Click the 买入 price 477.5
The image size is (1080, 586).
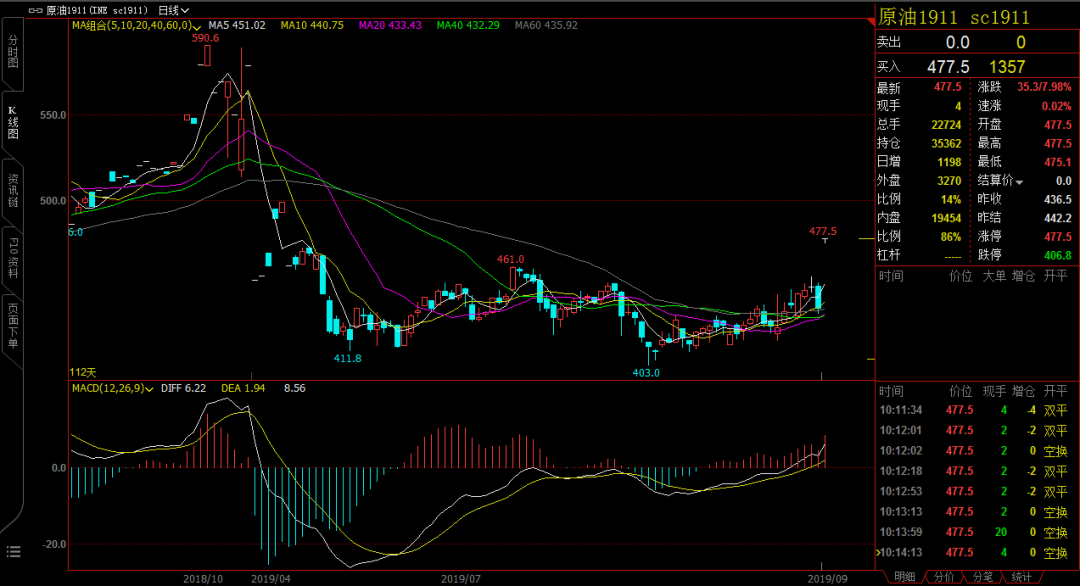[x=948, y=67]
